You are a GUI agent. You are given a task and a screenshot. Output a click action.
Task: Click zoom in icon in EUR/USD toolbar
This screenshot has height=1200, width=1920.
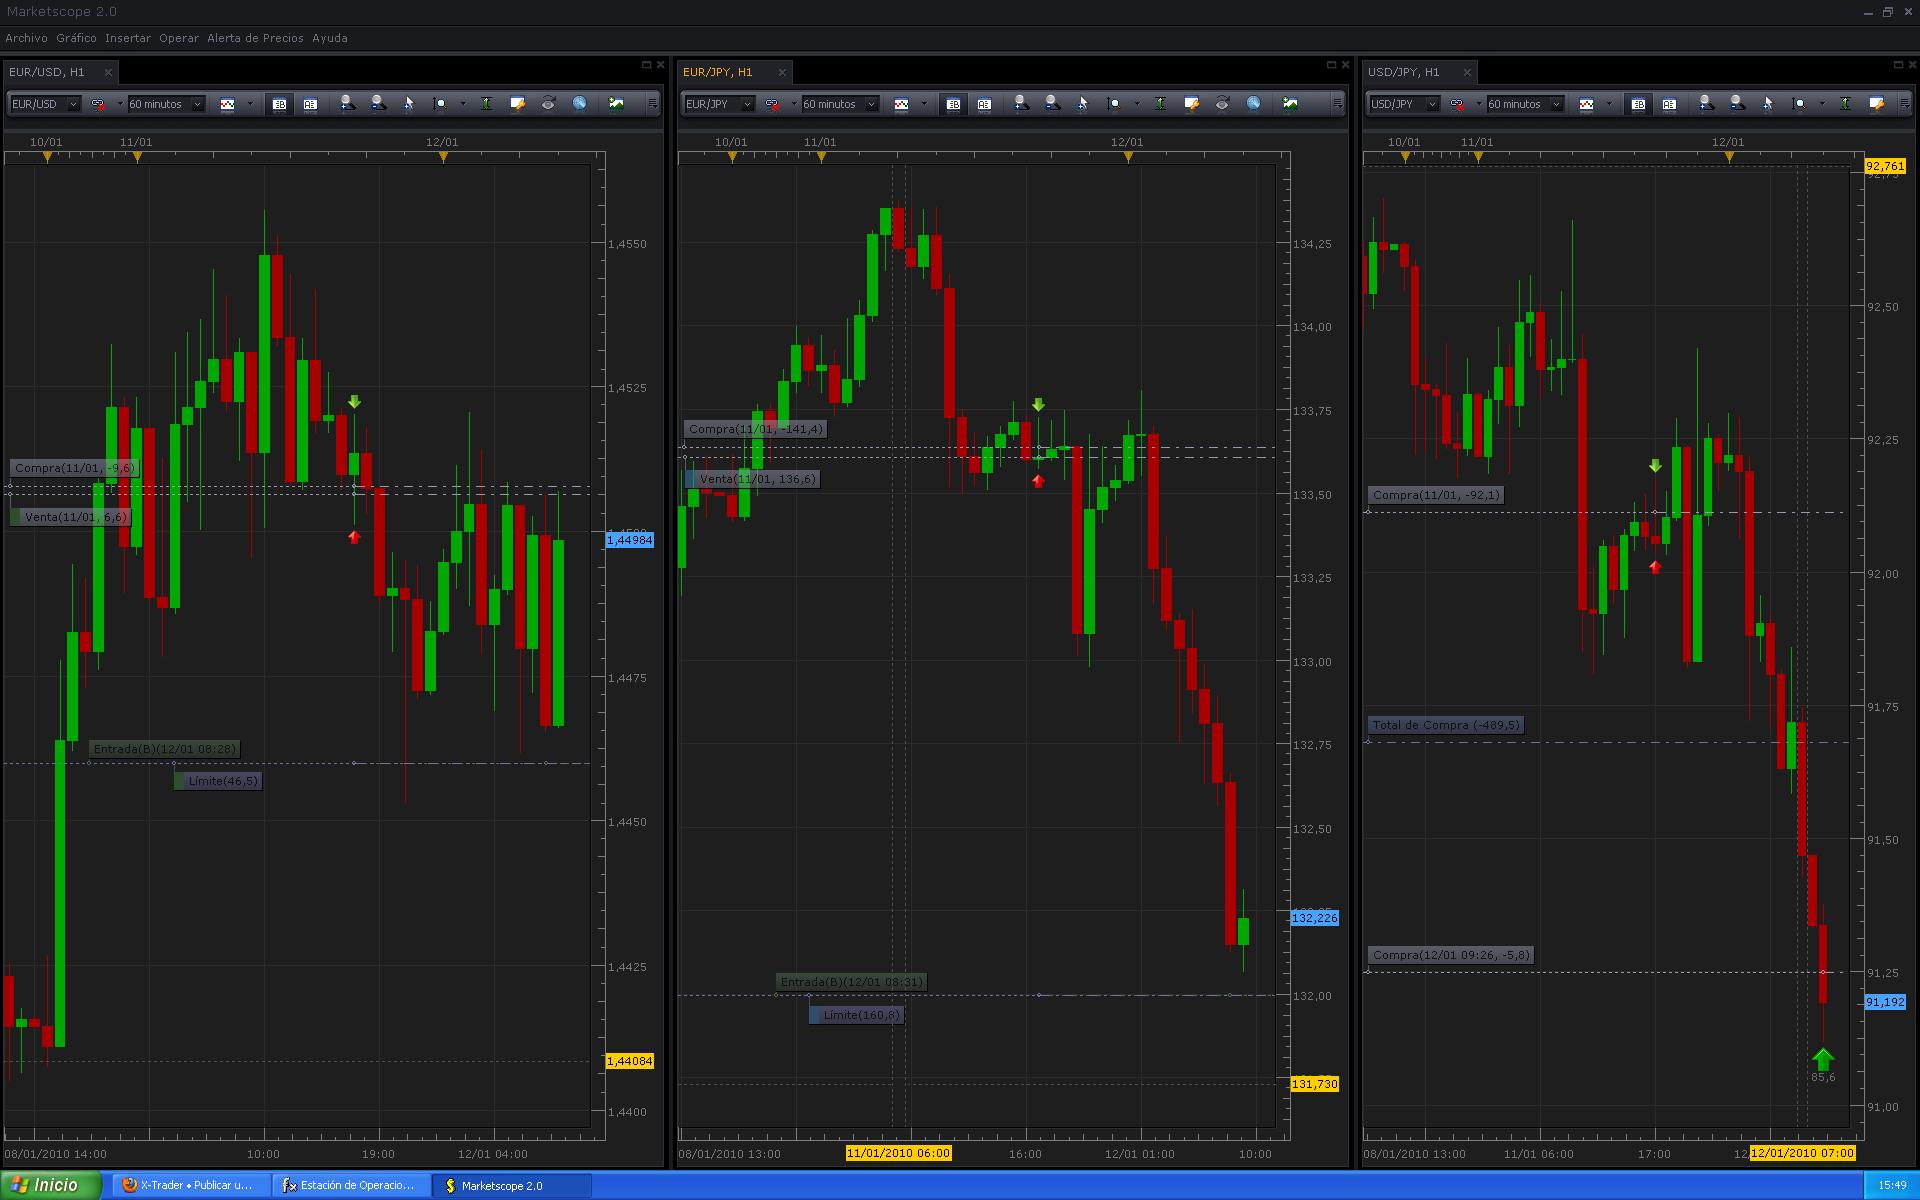coord(346,103)
